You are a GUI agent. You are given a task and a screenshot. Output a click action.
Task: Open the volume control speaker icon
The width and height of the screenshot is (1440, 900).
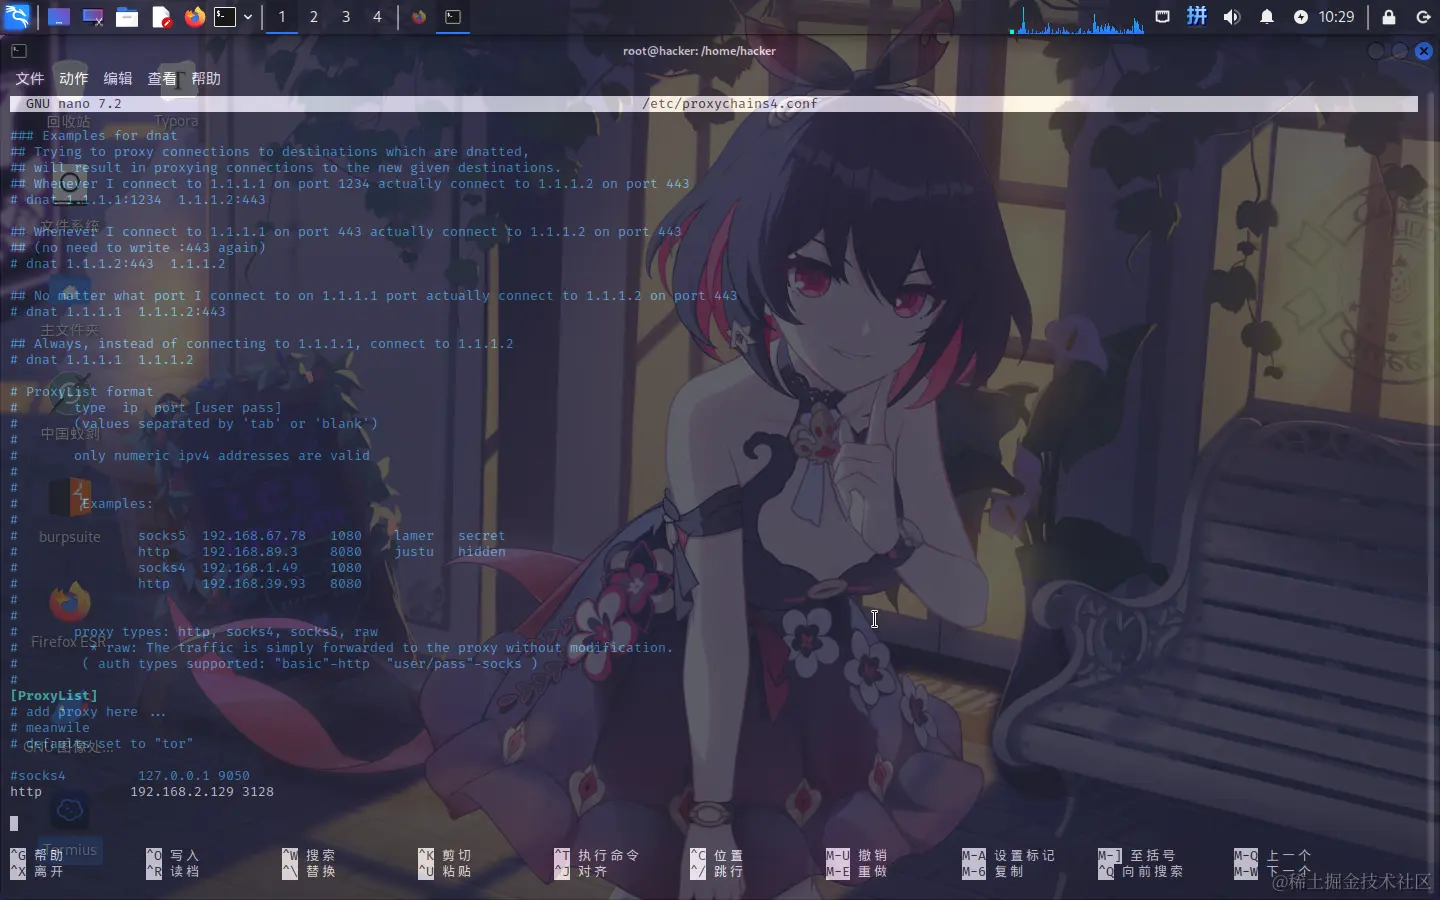click(x=1232, y=17)
